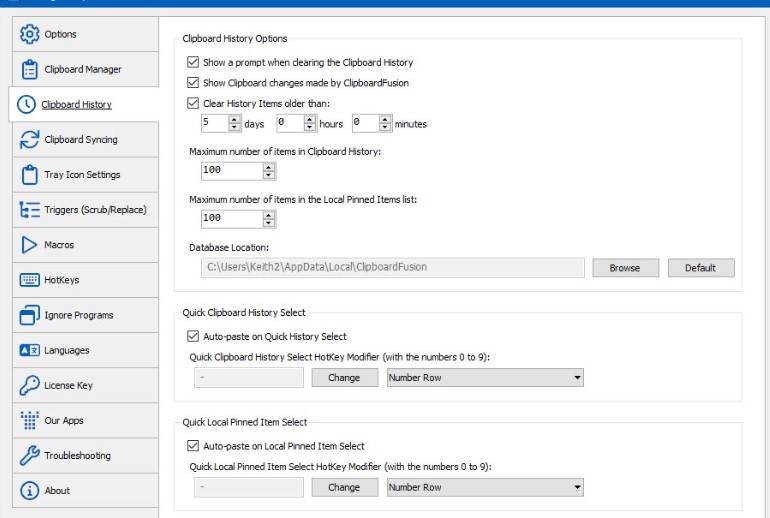Click the Troubleshooting wrench icon
Image resolution: width=770 pixels, height=518 pixels.
29,456
